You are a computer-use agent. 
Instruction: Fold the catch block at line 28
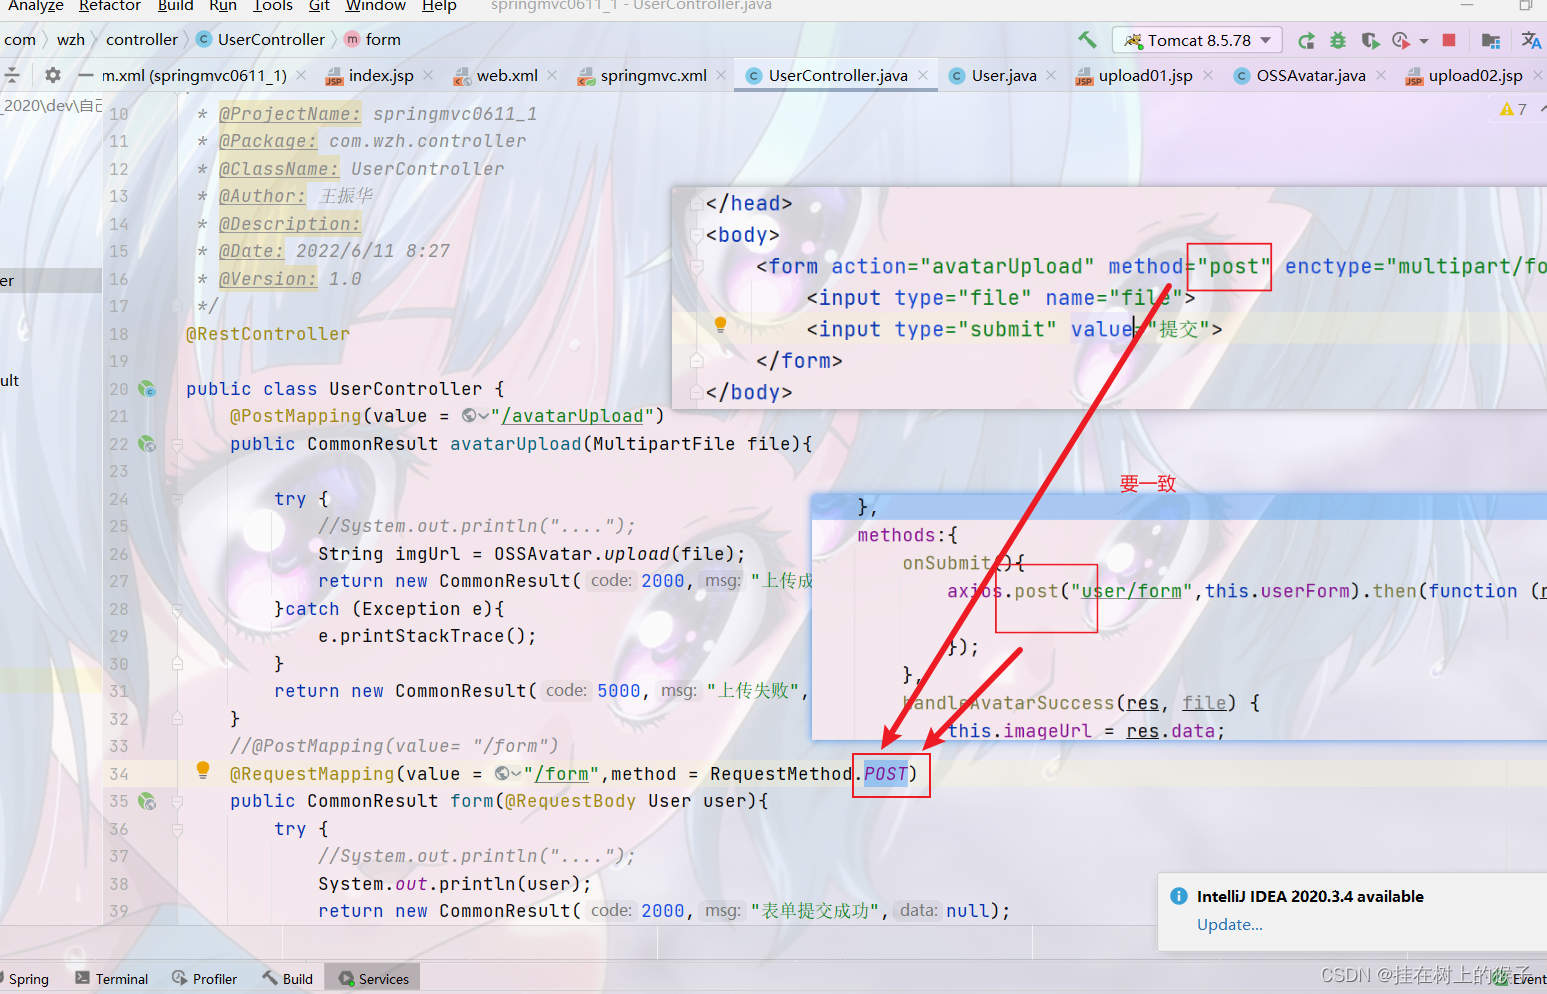[x=177, y=609]
